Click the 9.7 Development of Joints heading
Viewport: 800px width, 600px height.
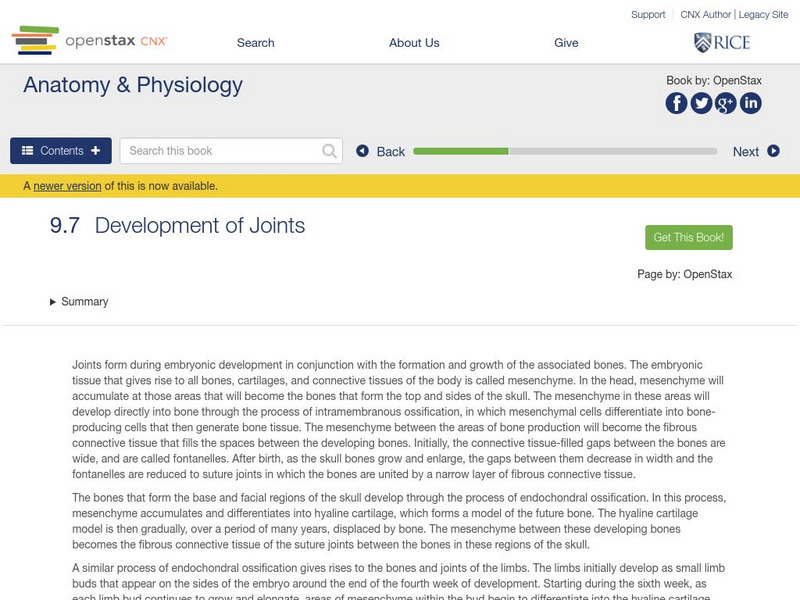(177, 226)
